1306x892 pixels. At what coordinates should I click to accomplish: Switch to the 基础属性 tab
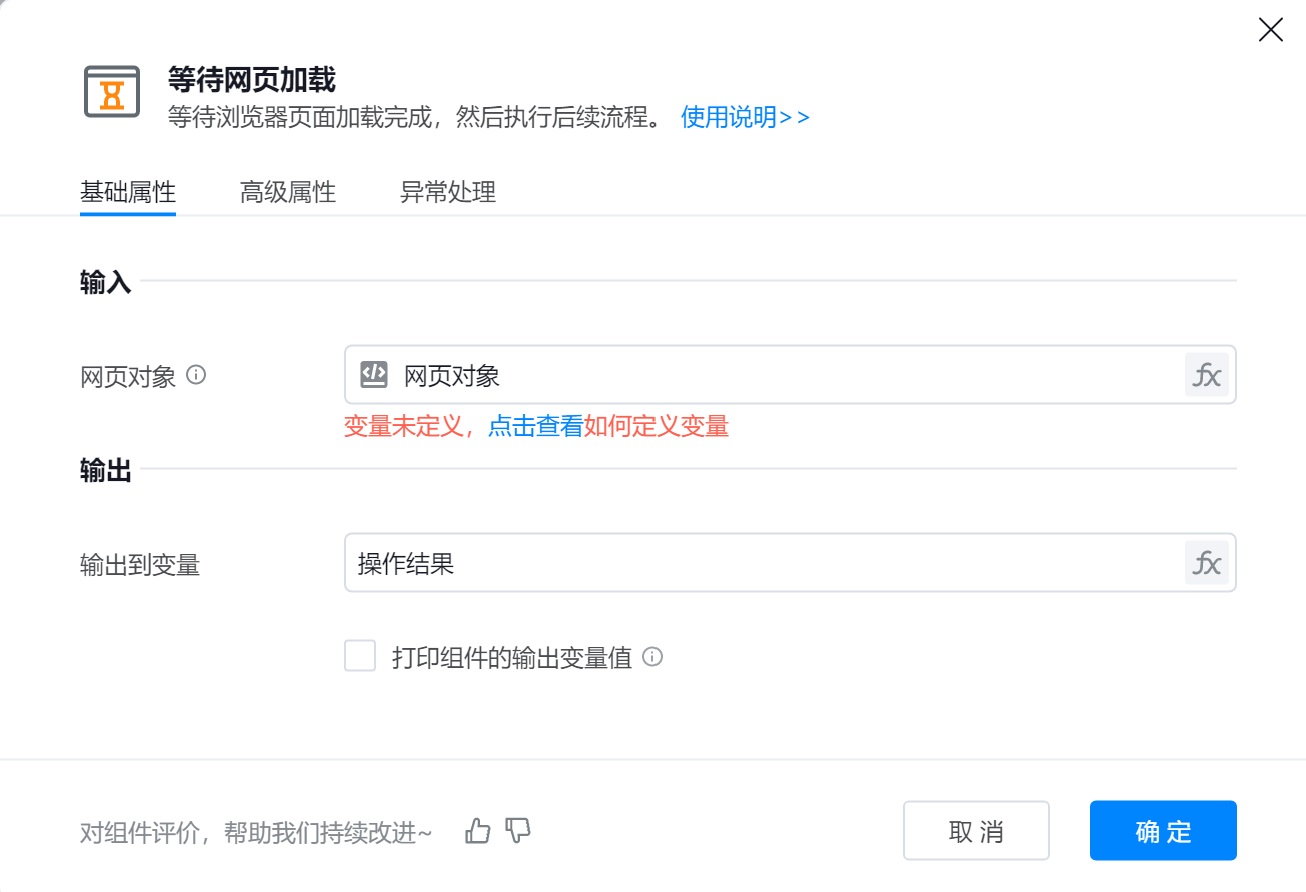click(x=128, y=192)
